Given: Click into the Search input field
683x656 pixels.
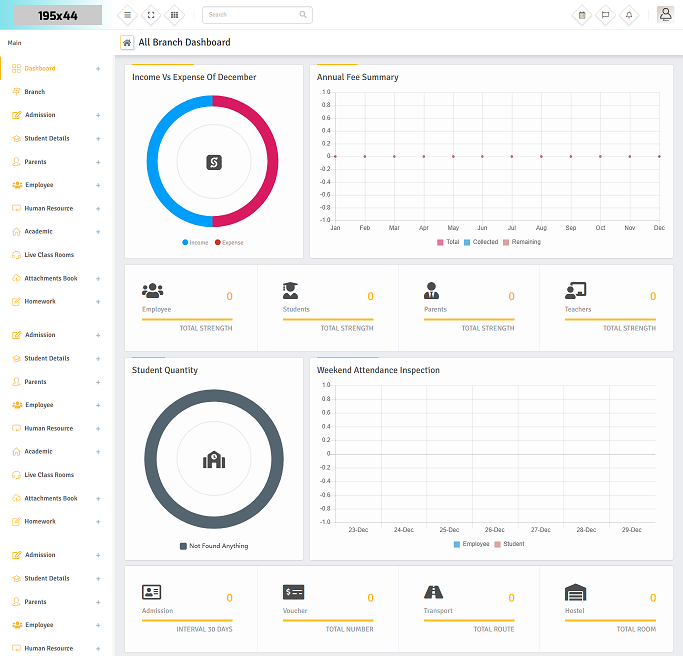Looking at the screenshot, I should pyautogui.click(x=252, y=15).
